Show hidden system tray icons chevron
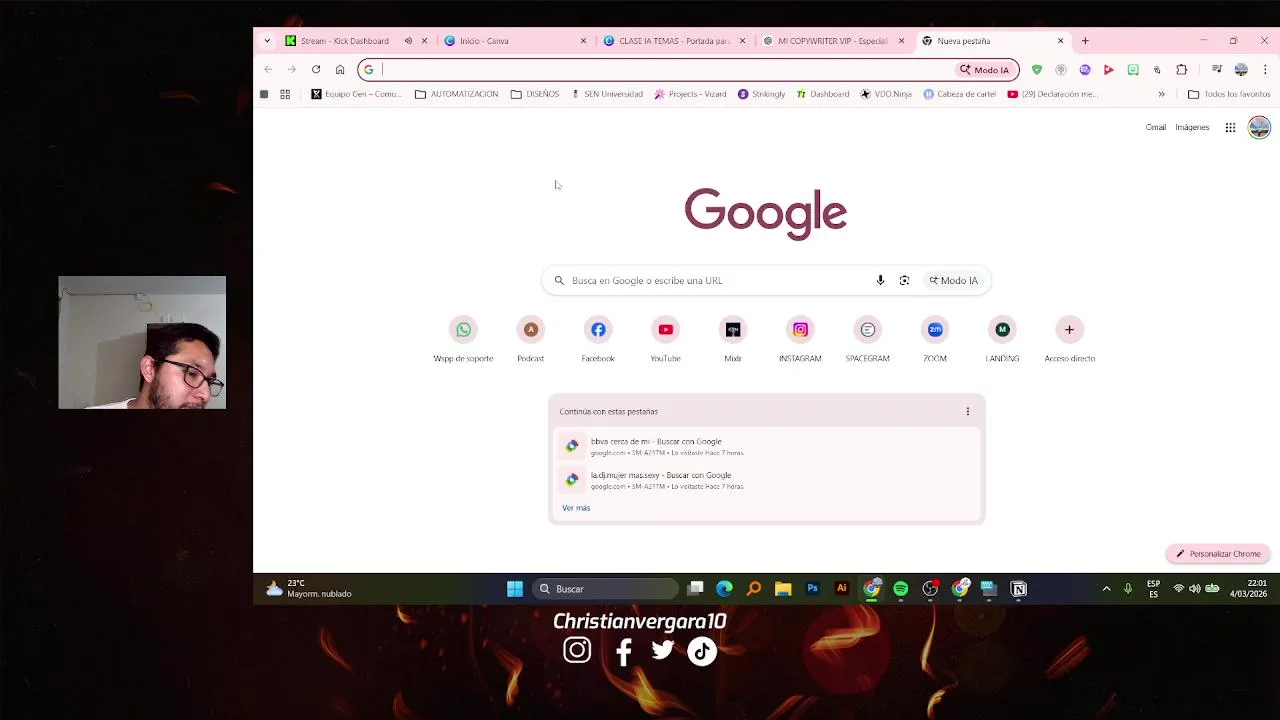 pos(1106,589)
